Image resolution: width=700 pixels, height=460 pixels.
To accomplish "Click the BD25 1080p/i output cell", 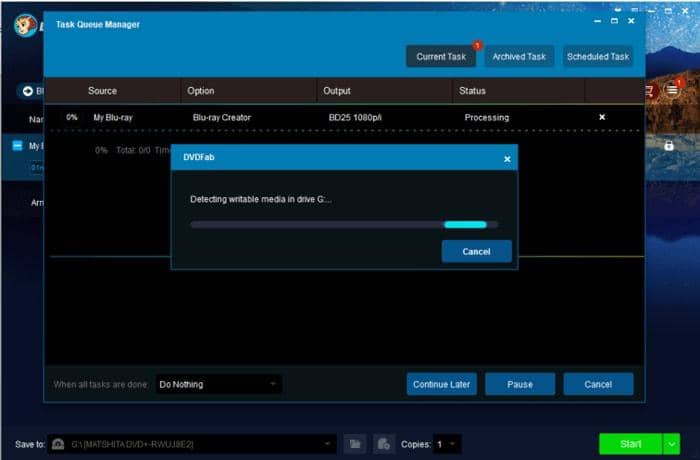I will [355, 117].
